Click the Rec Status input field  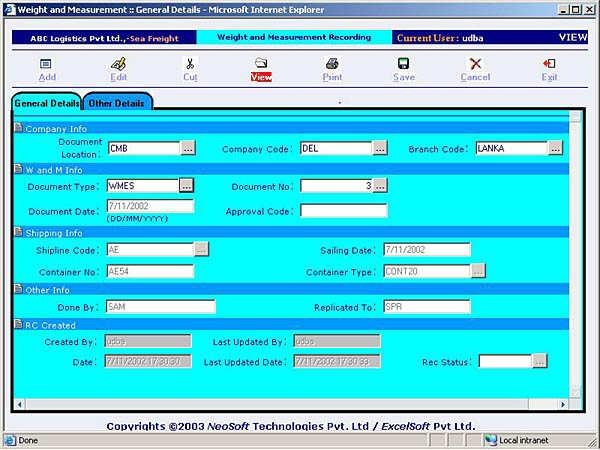pyautogui.click(x=505, y=361)
